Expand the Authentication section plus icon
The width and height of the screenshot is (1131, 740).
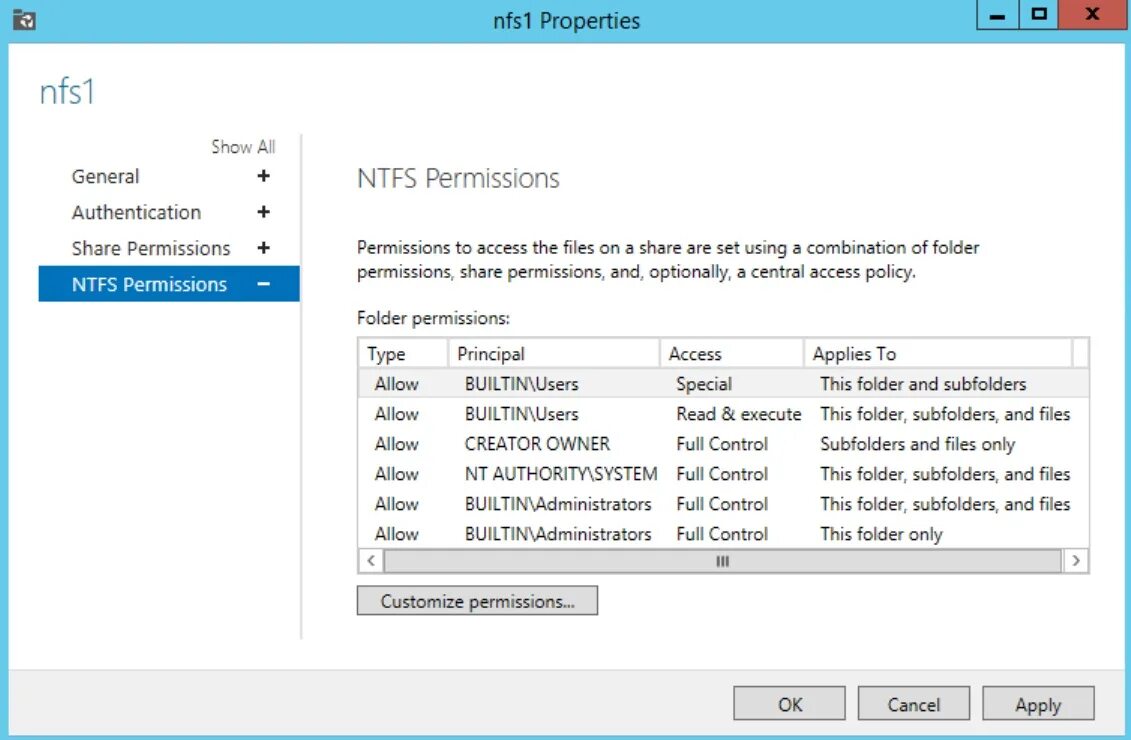tap(264, 212)
